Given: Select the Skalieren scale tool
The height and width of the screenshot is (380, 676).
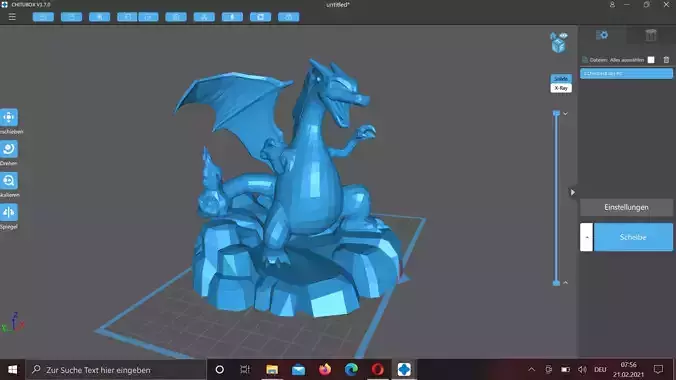Looking at the screenshot, I should coord(9,181).
